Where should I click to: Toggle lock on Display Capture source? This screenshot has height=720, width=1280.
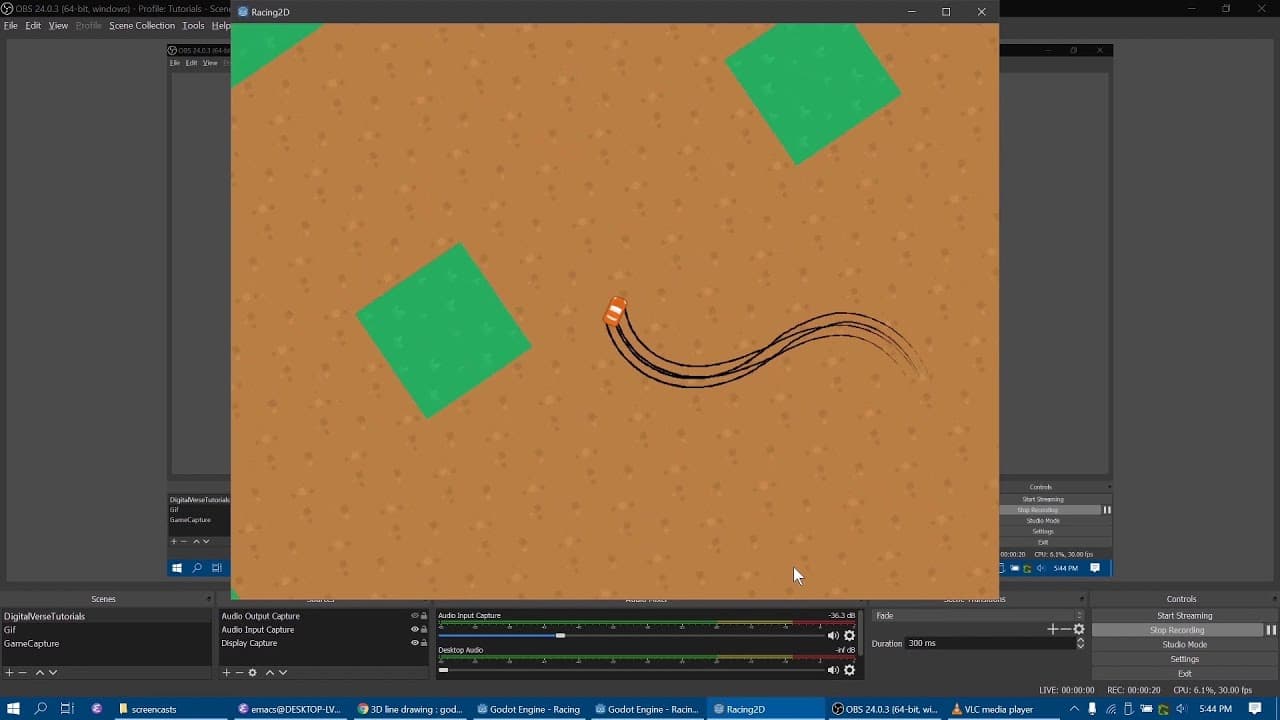pyautogui.click(x=424, y=643)
